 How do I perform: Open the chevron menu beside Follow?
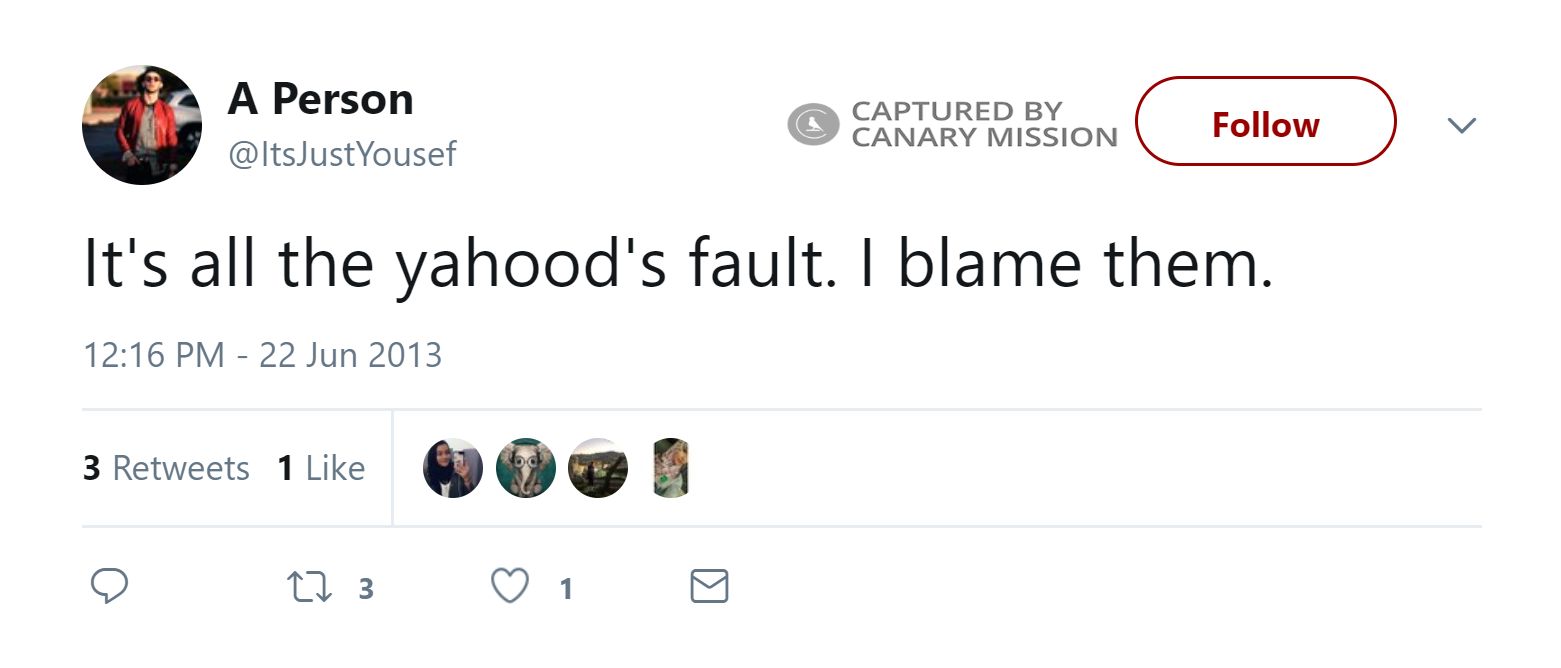coord(1462,125)
